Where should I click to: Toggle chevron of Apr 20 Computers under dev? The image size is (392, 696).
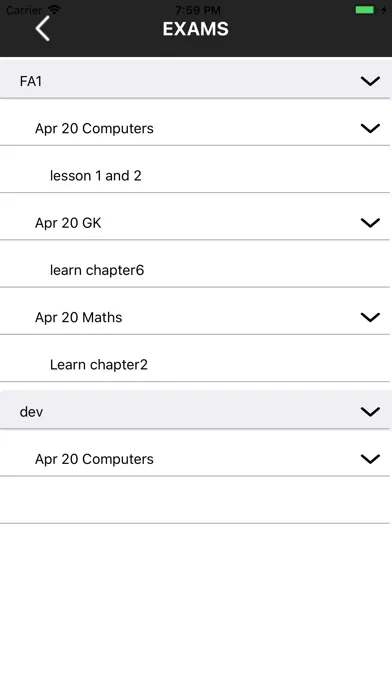pos(370,459)
